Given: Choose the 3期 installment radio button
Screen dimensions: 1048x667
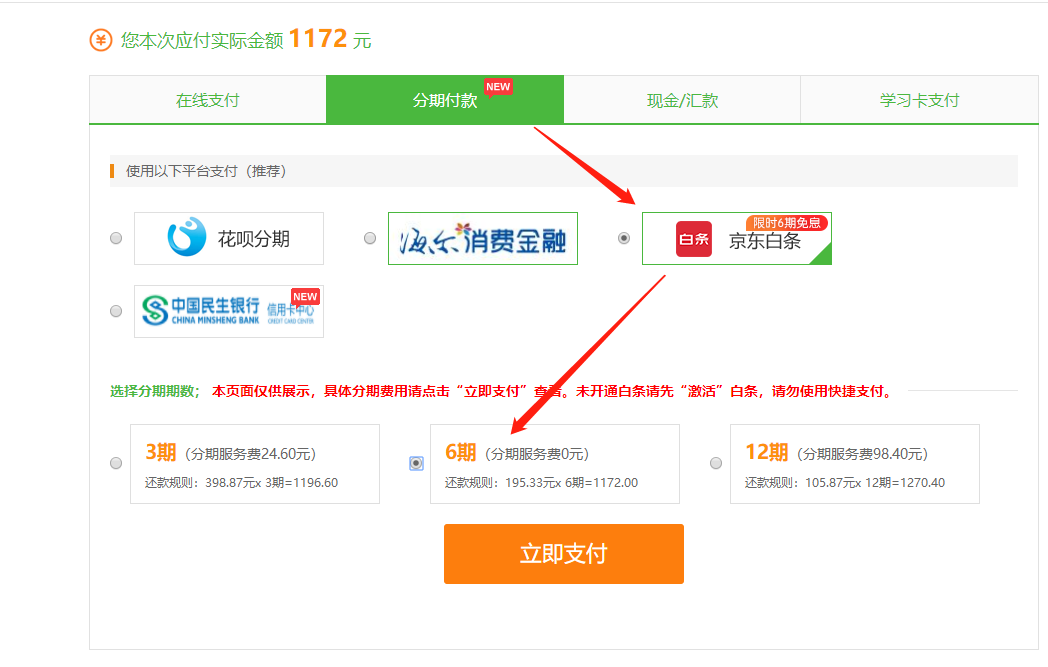Looking at the screenshot, I should click(x=116, y=463).
